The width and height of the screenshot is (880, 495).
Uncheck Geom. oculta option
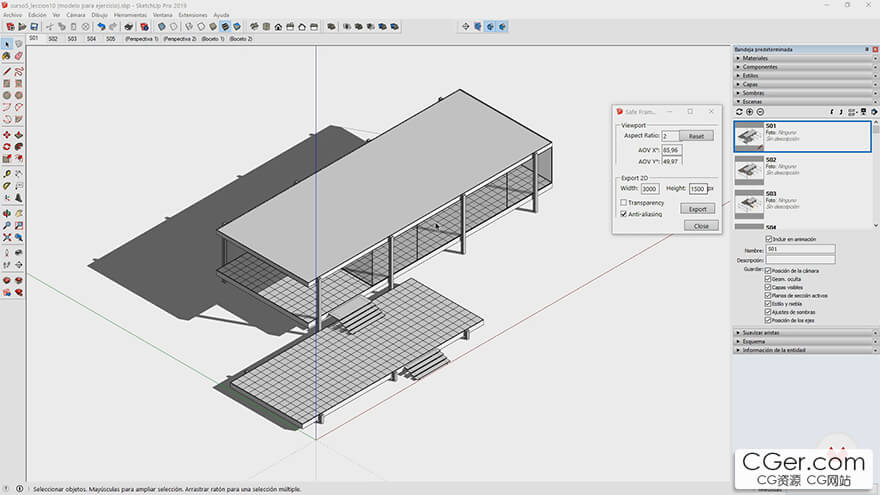[768, 279]
